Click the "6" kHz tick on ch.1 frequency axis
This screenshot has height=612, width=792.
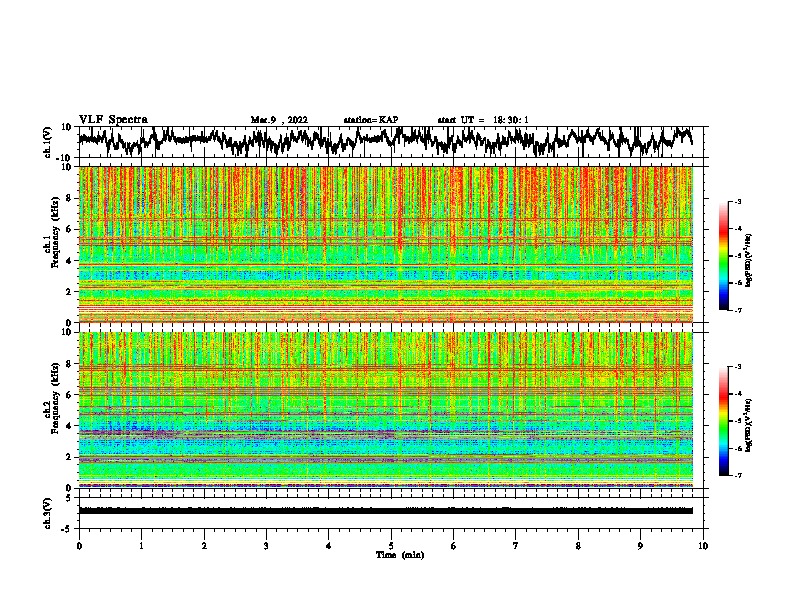pos(70,230)
